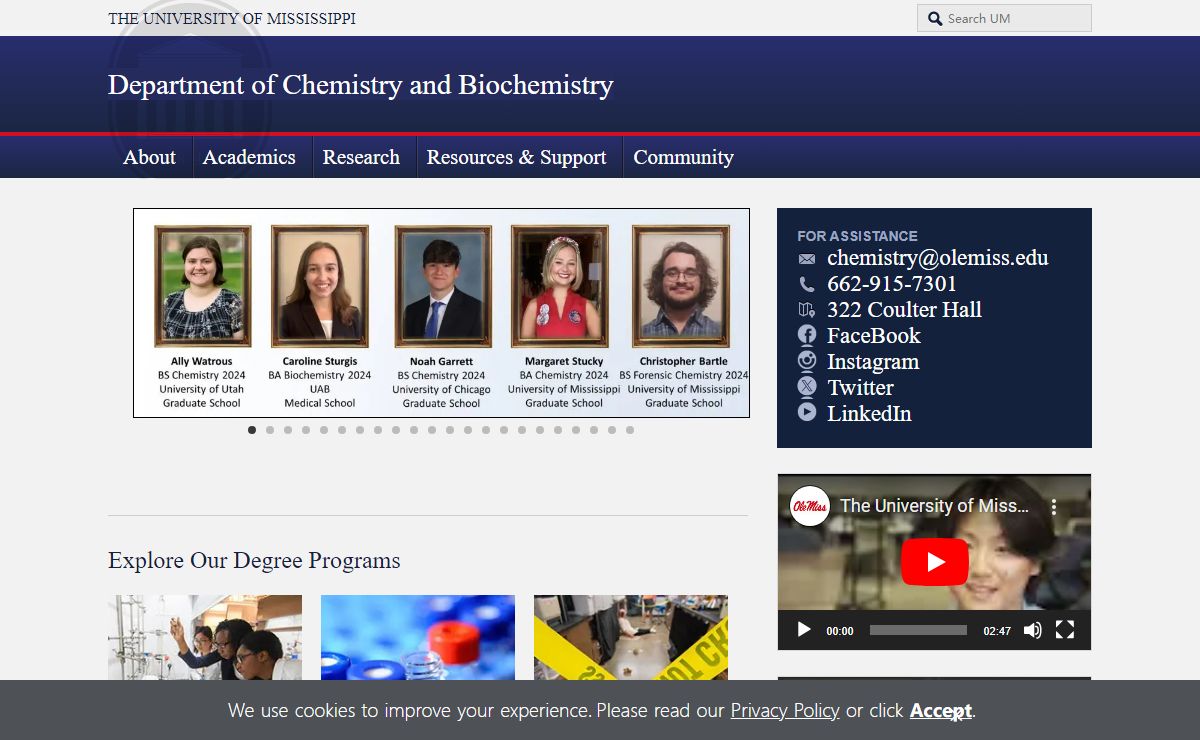Read the Privacy Policy link
The image size is (1200, 740).
click(x=785, y=710)
